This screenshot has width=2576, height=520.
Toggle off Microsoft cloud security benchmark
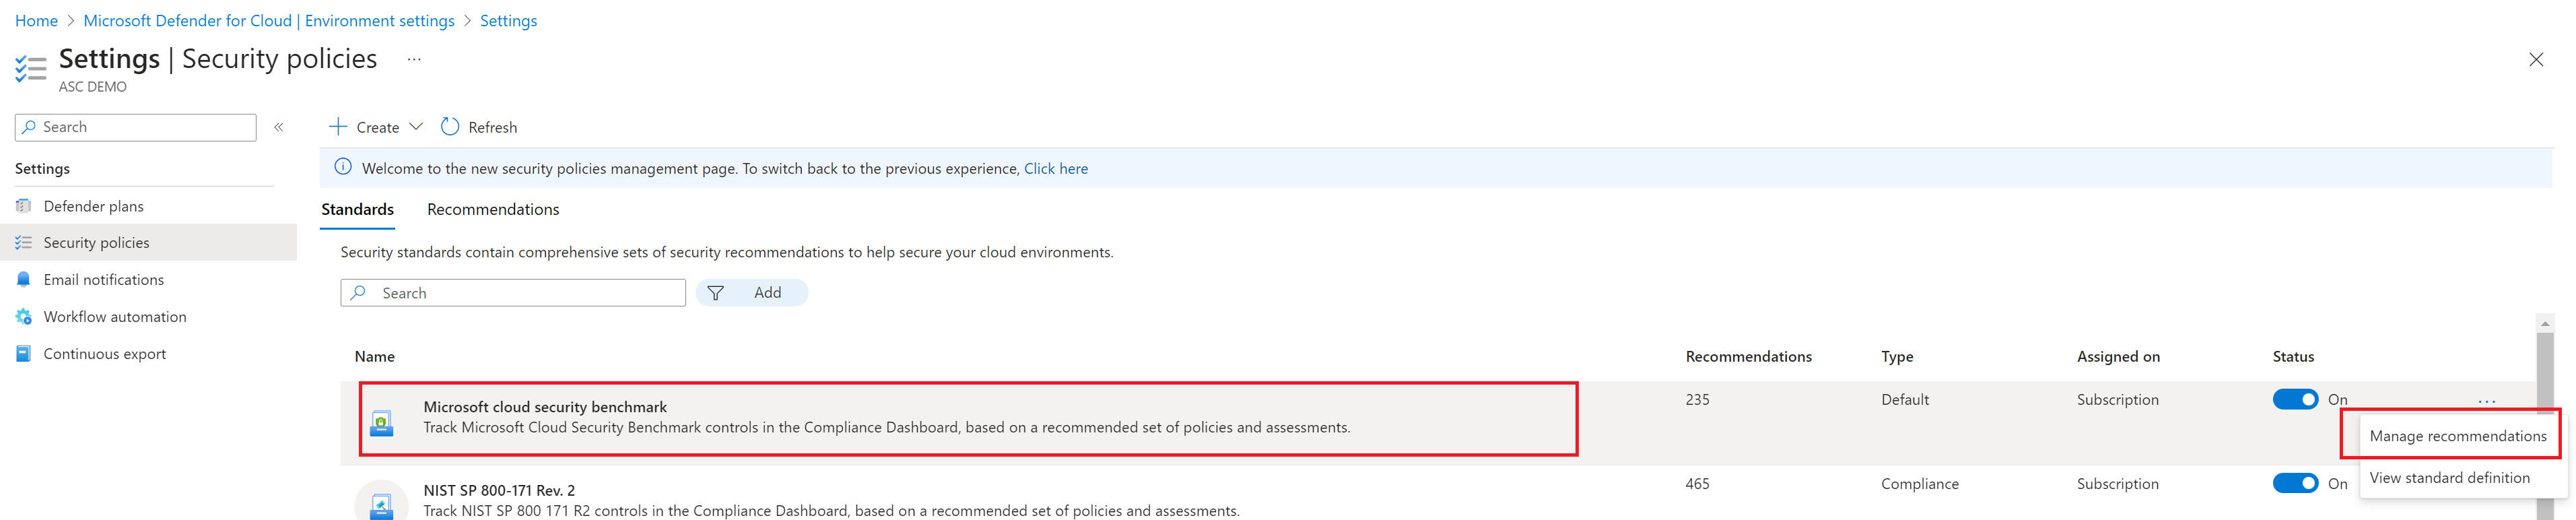(2296, 399)
